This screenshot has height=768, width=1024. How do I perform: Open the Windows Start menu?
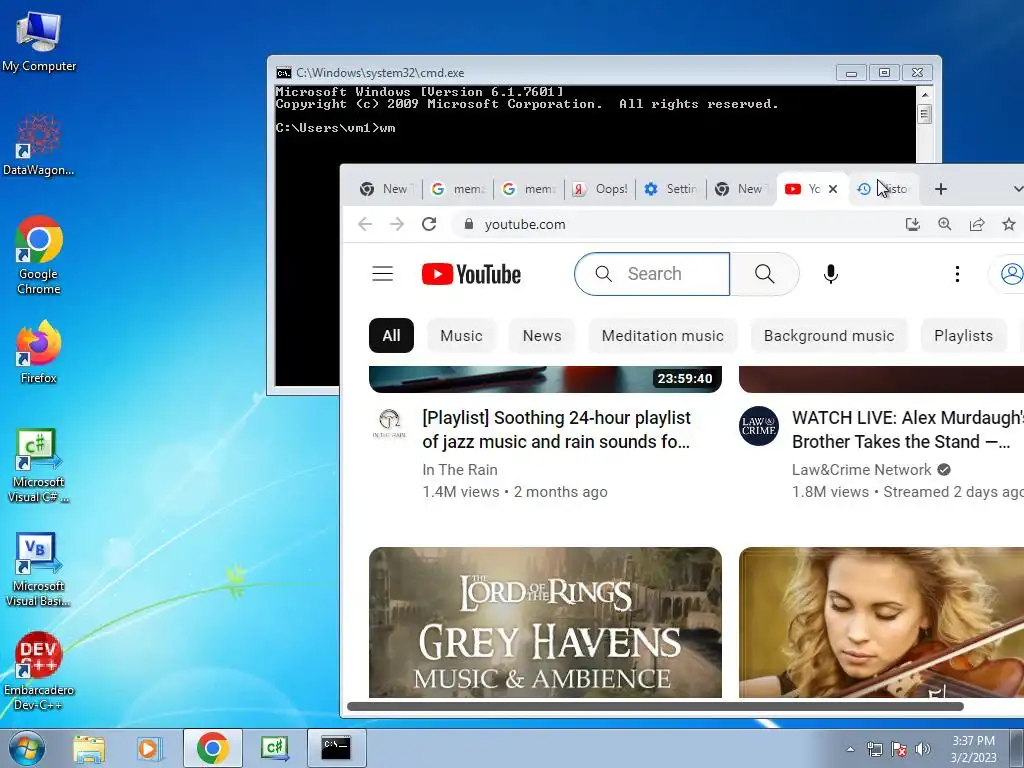(x=26, y=748)
